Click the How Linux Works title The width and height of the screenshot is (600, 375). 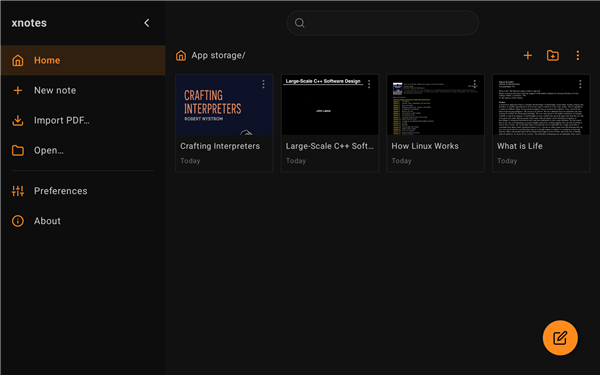[x=425, y=146]
